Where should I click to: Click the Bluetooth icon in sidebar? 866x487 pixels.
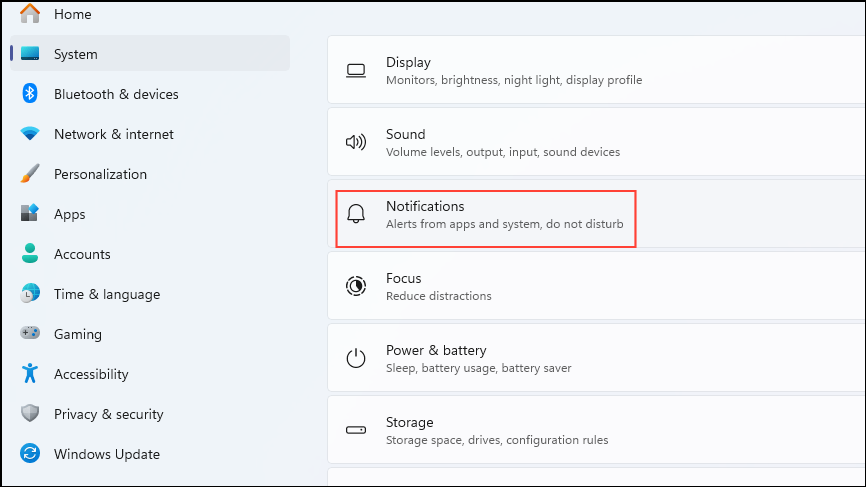pos(30,93)
